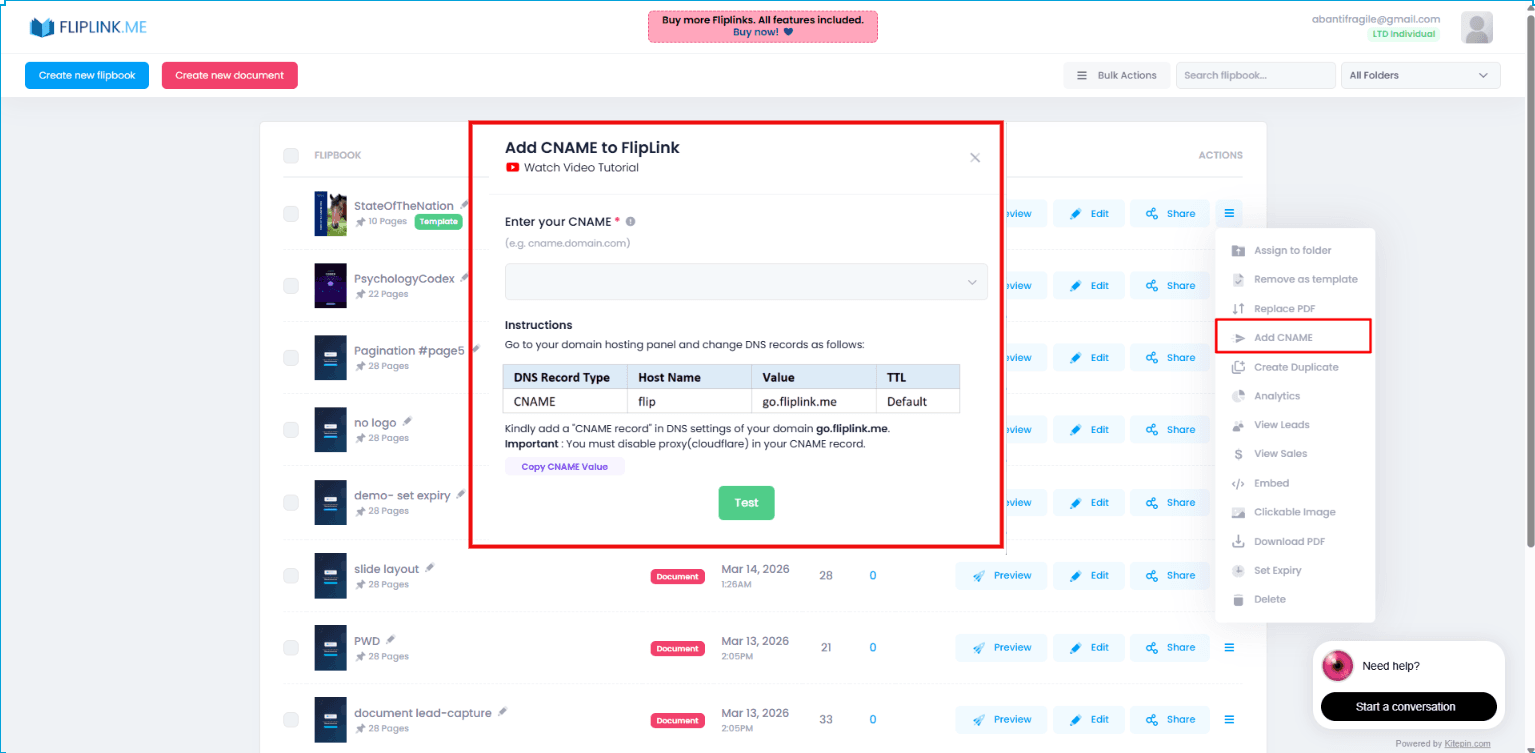The height and width of the screenshot is (753, 1535).
Task: Select the PsychologyCodex checkbox
Action: [291, 285]
